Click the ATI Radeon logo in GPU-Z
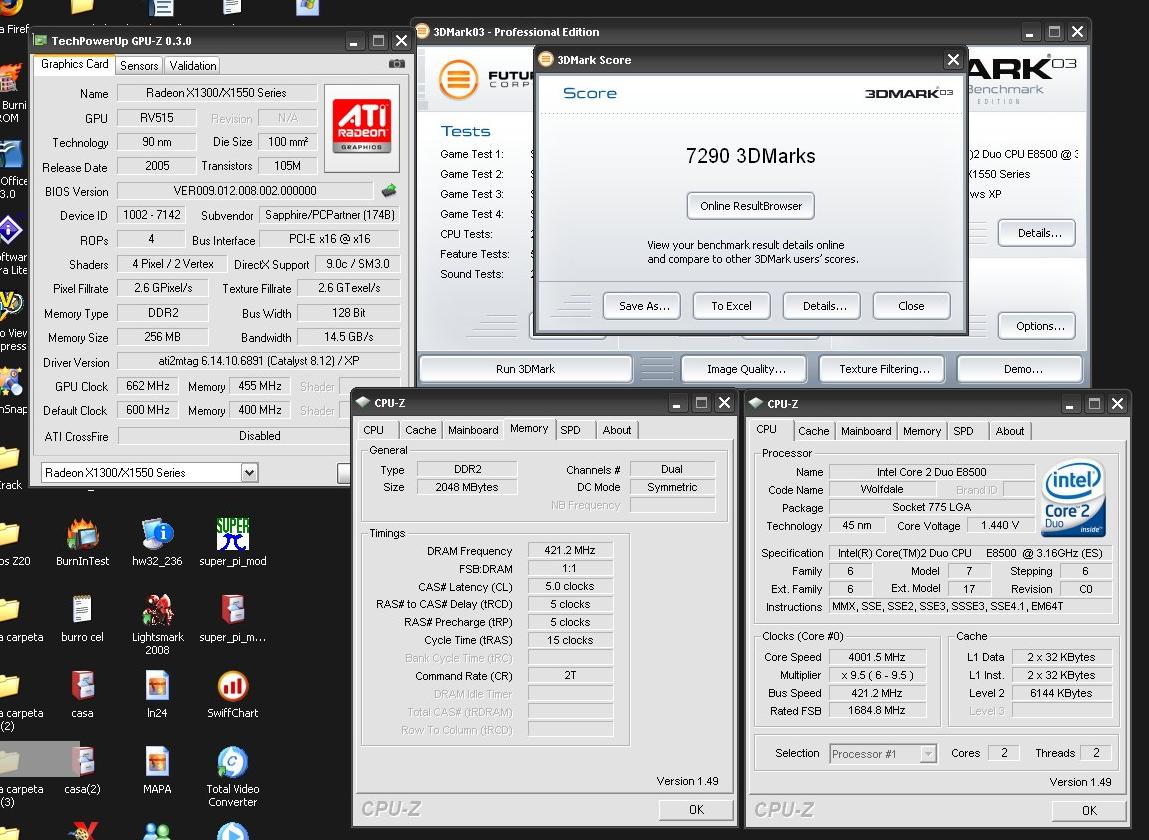Viewport: 1149px width, 840px height. click(x=362, y=128)
